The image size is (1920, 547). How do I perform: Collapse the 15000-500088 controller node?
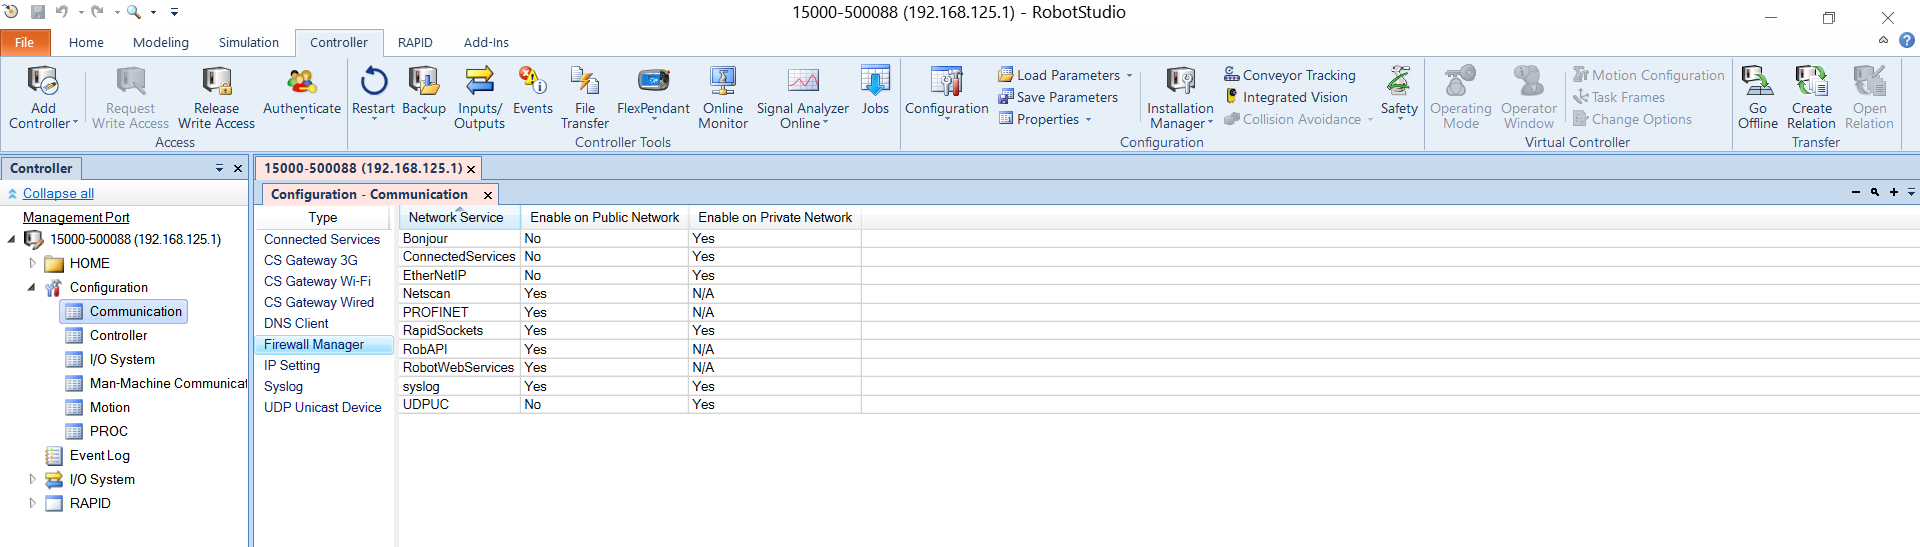point(12,239)
